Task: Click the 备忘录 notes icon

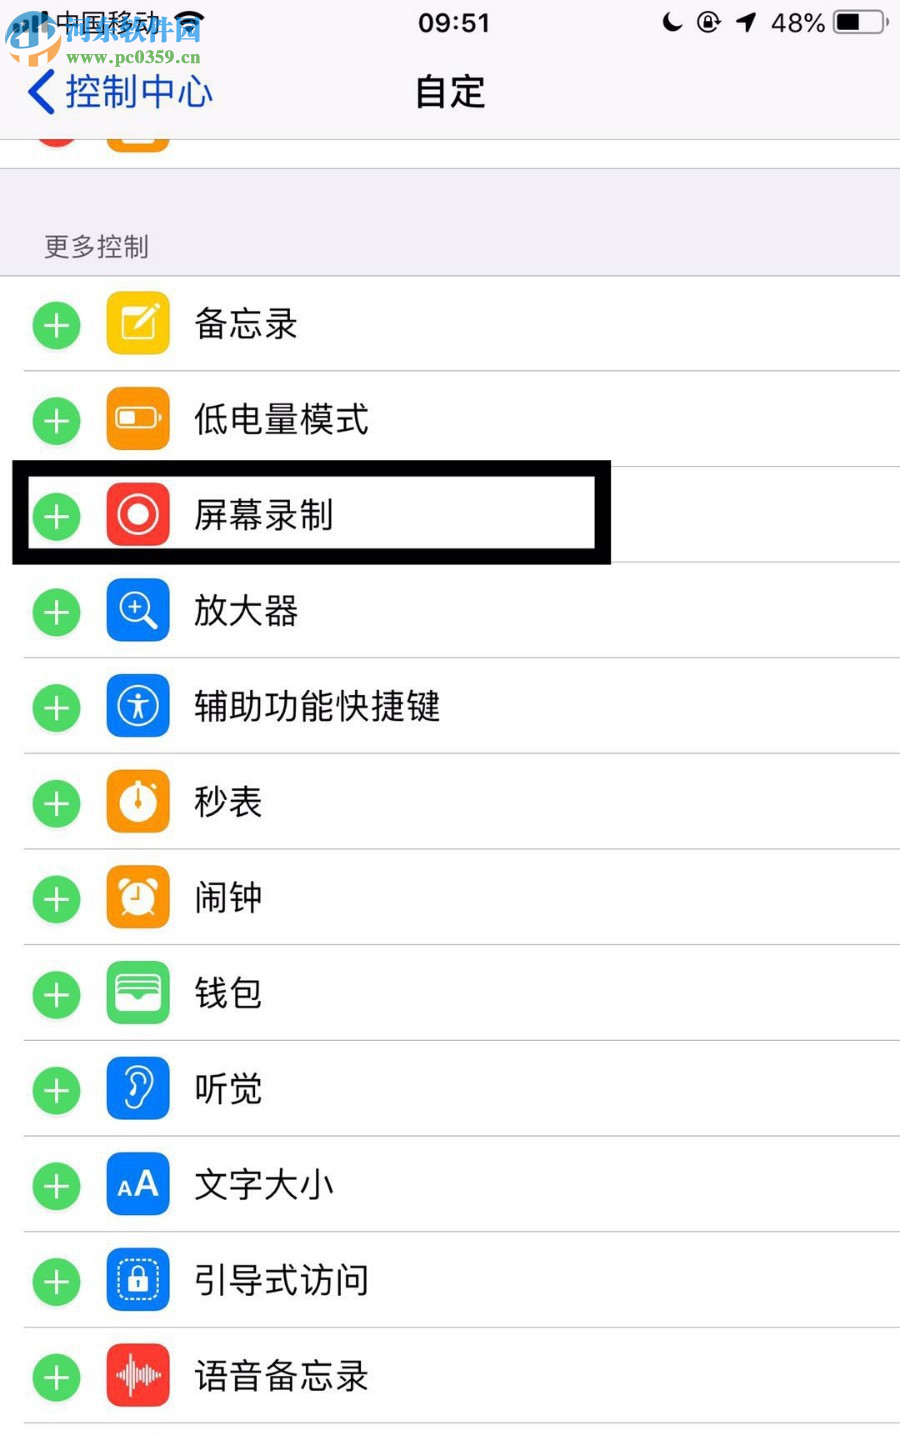Action: coord(138,324)
